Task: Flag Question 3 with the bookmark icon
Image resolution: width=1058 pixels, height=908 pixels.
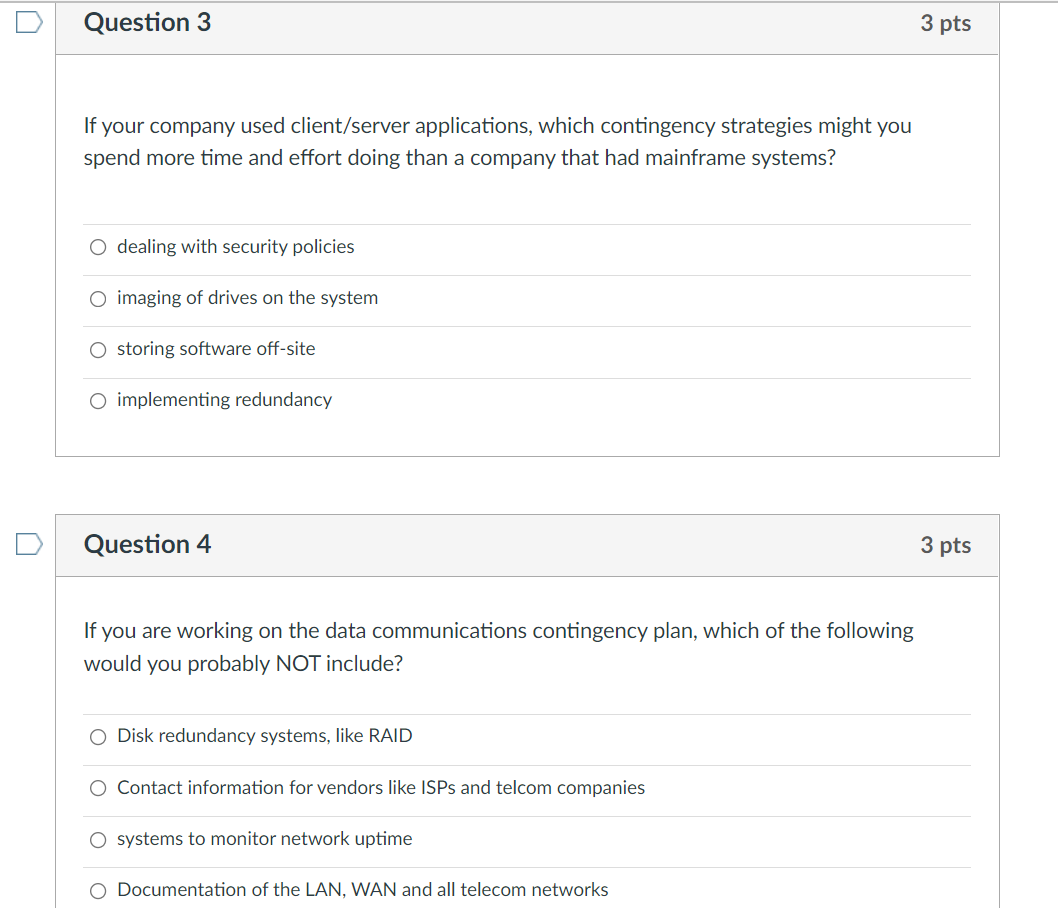Action: tap(29, 22)
